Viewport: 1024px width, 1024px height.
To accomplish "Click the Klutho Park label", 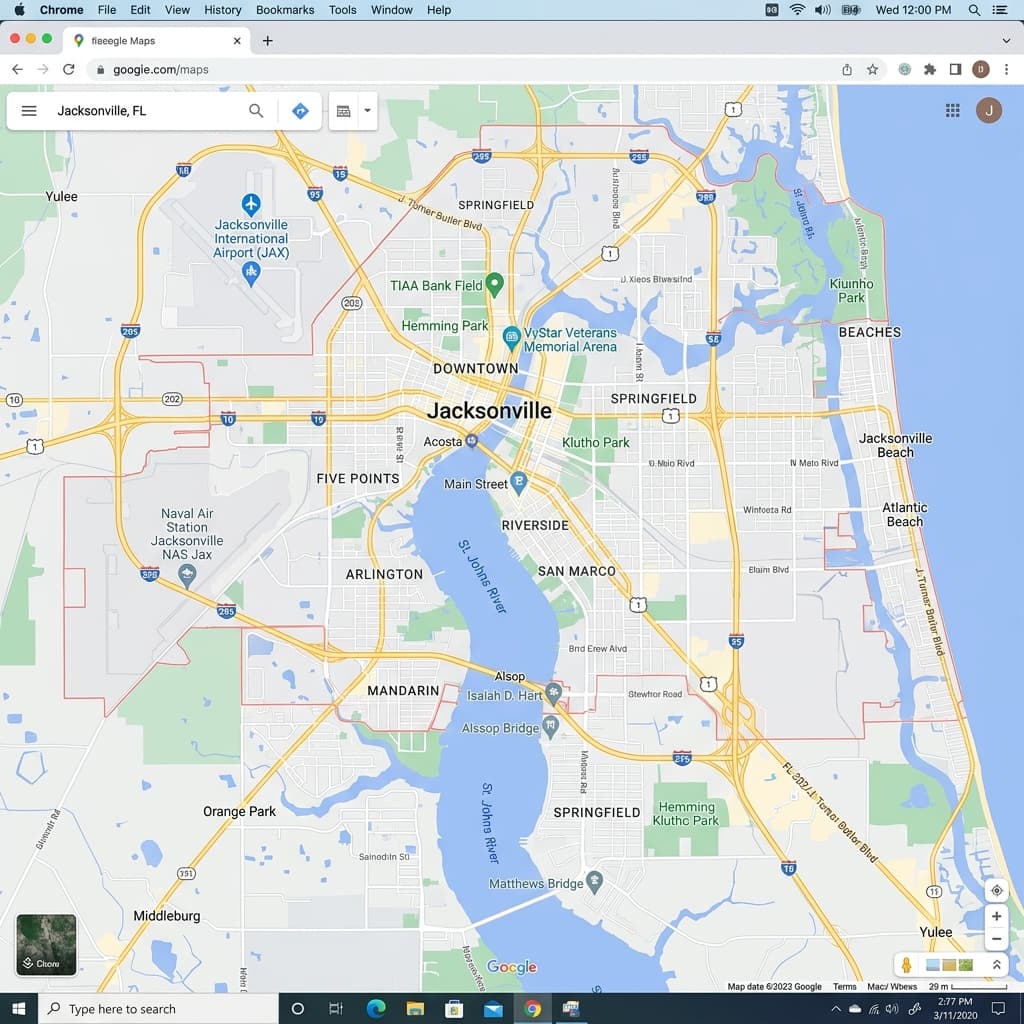I will (x=596, y=442).
